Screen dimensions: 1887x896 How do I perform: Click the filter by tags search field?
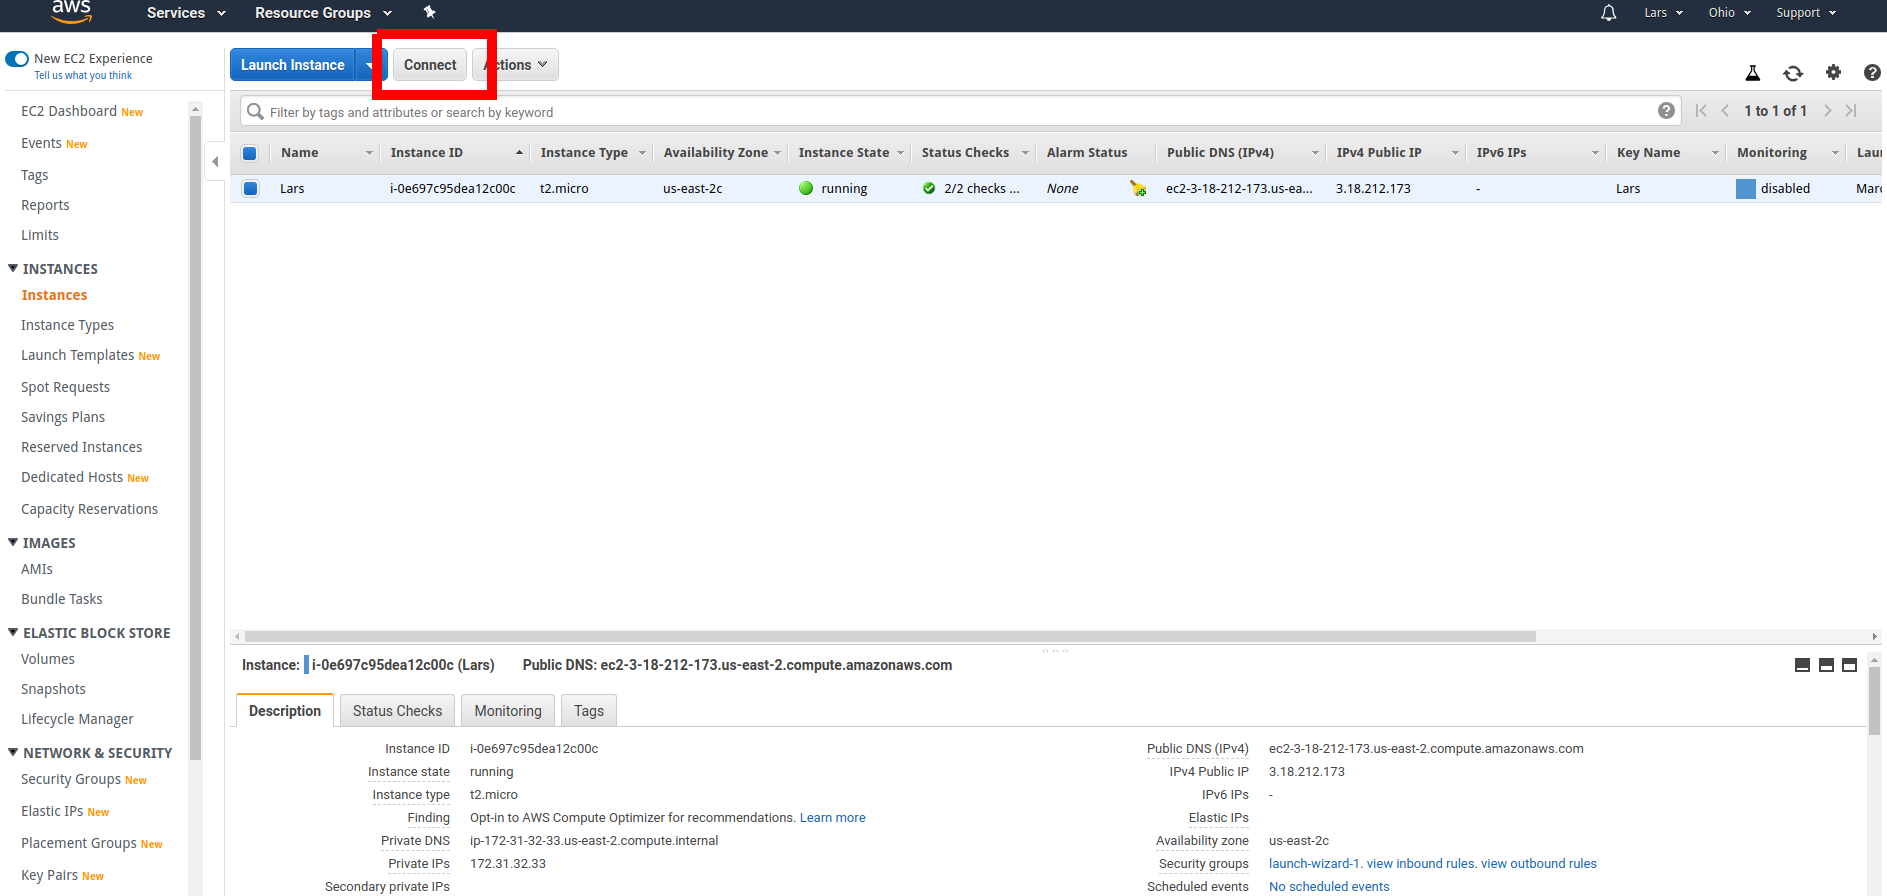click(950, 112)
